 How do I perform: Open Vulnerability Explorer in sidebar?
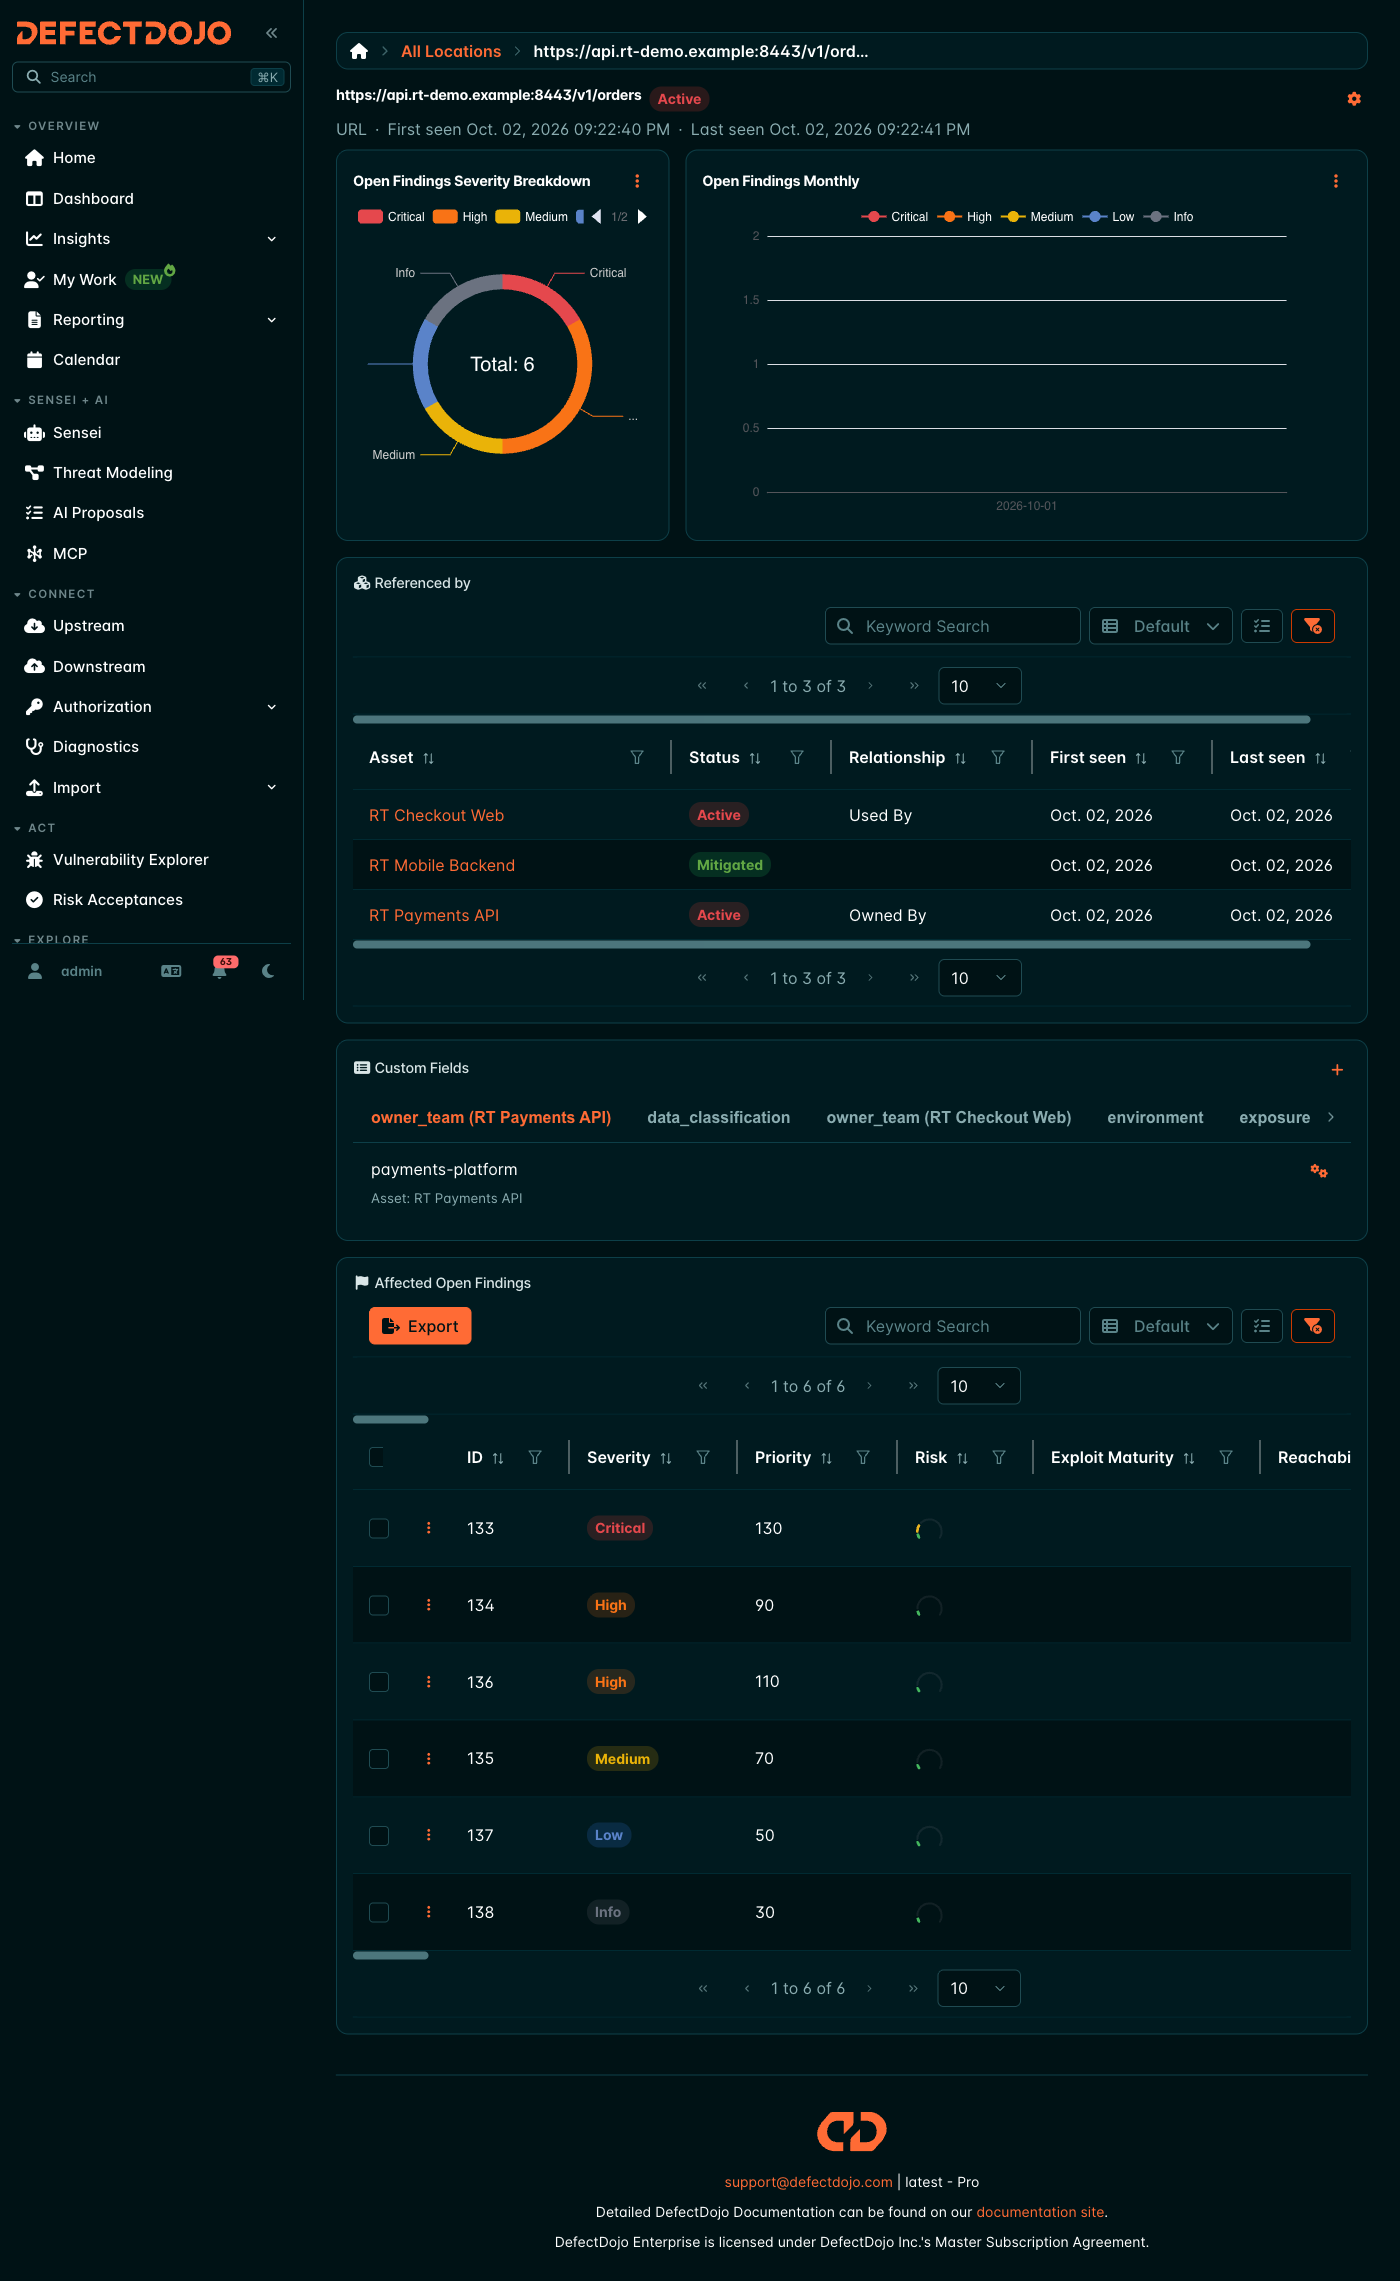[130, 860]
